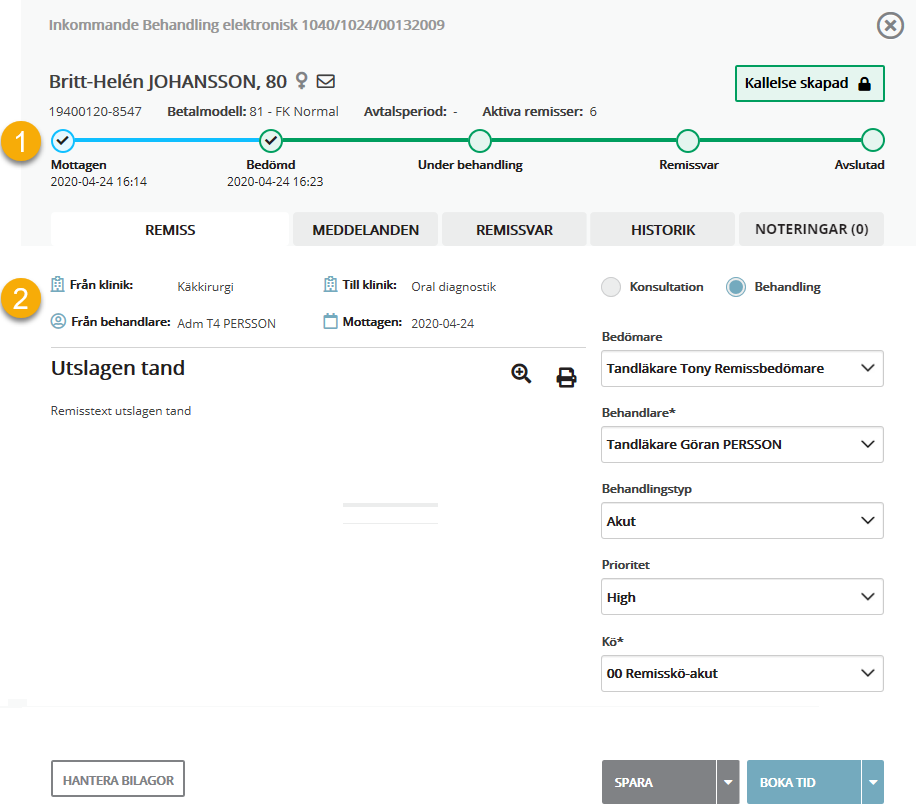Select the Behandling radio button
Viewport: 916px width, 806px height.
(736, 287)
